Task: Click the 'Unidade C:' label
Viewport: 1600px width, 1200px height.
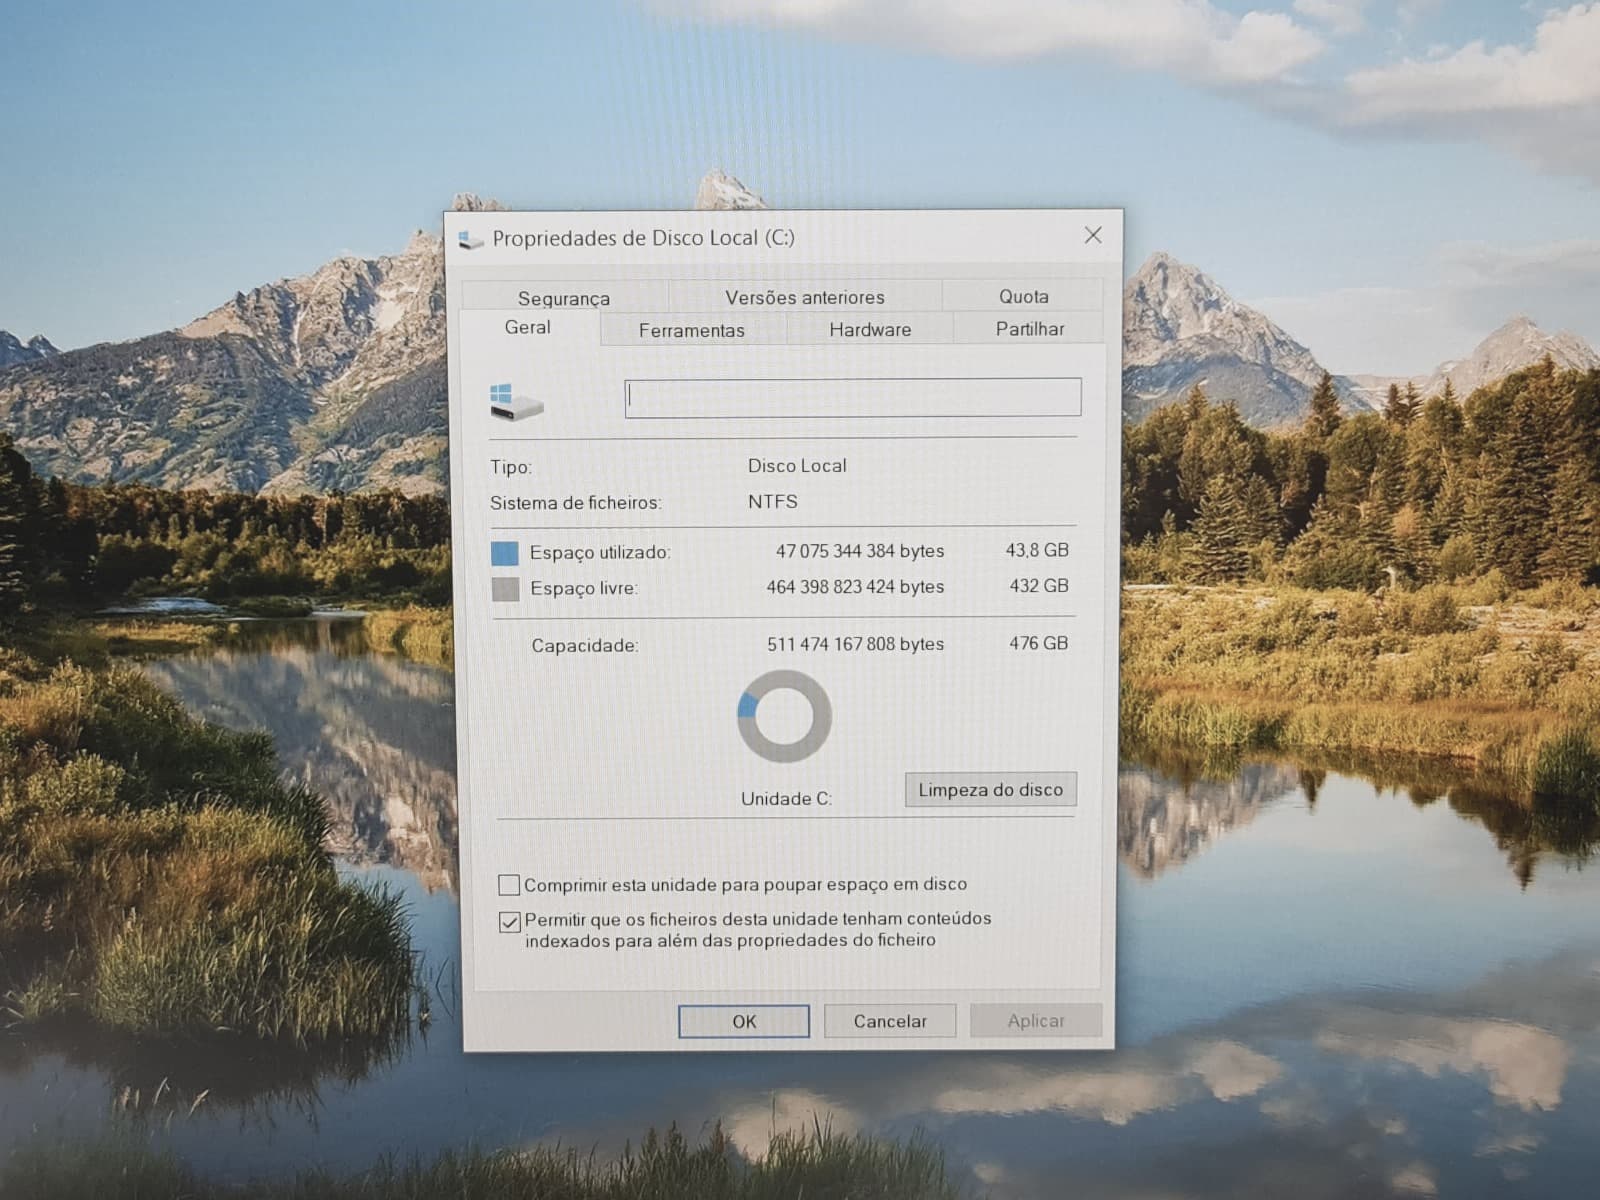Action: [786, 798]
